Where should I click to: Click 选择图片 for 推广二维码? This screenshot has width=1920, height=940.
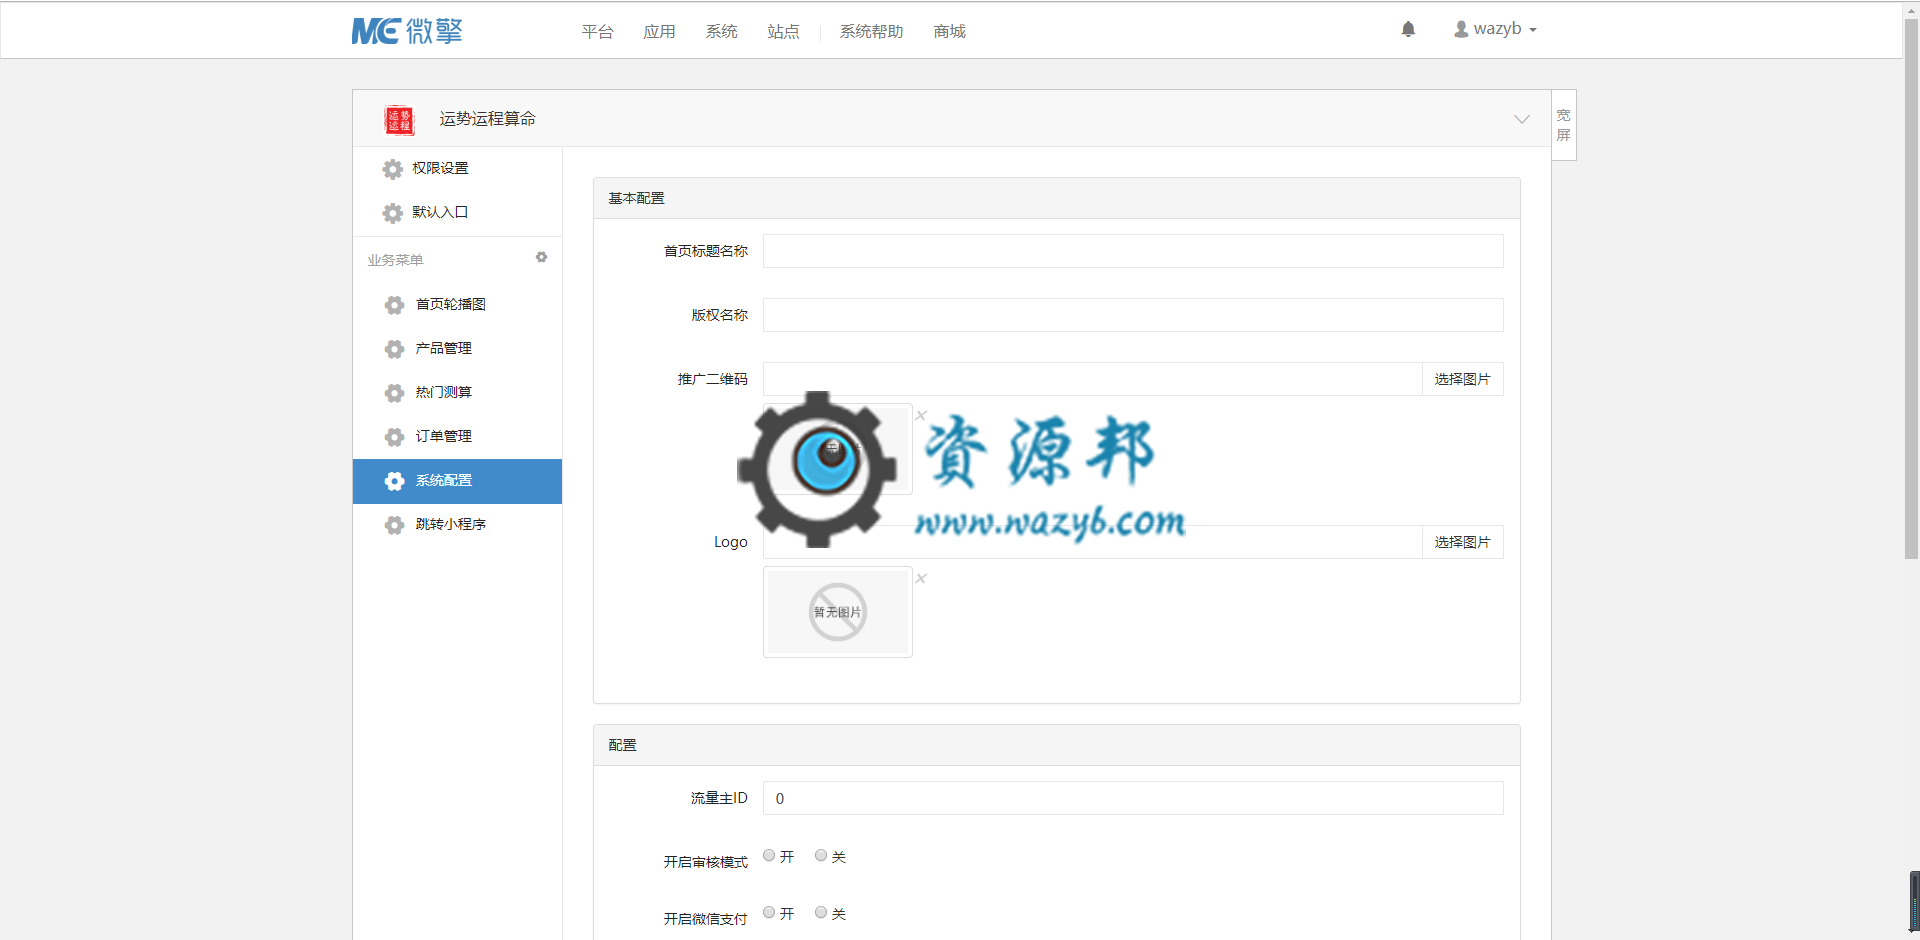[x=1462, y=379]
